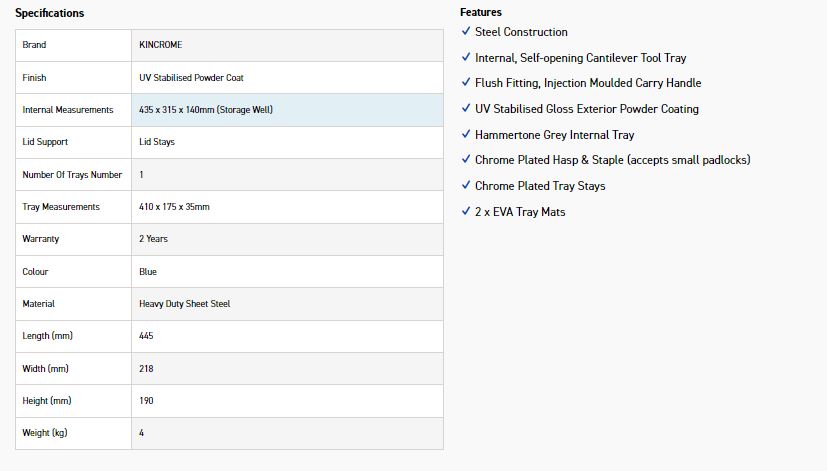This screenshot has width=827, height=471.
Task: Click checkmark next to Chrome Plated Hasp & Staple
Action: coord(466,159)
